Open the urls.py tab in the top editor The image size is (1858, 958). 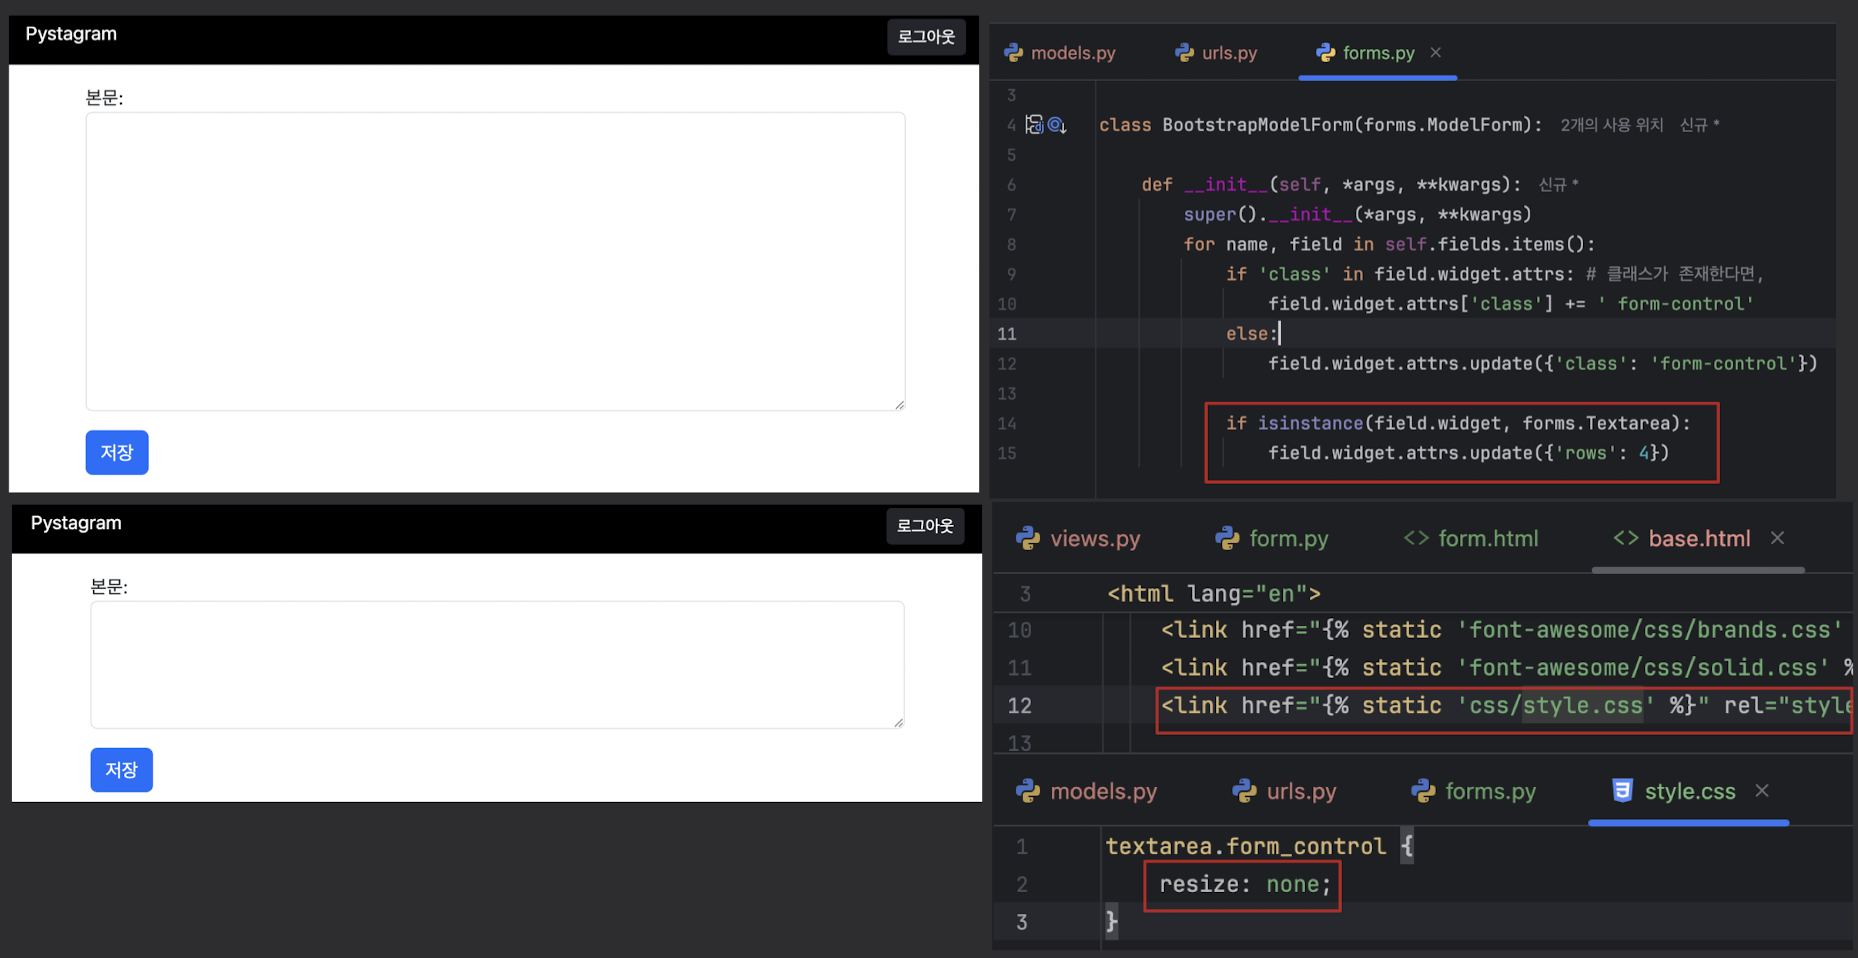pos(1216,53)
